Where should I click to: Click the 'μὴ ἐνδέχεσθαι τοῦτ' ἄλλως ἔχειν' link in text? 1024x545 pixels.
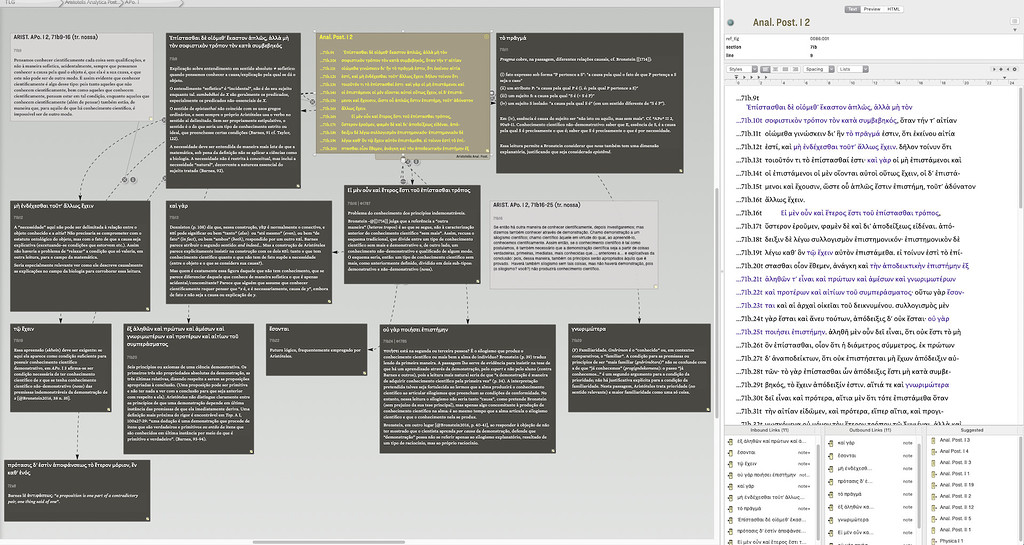click(844, 147)
